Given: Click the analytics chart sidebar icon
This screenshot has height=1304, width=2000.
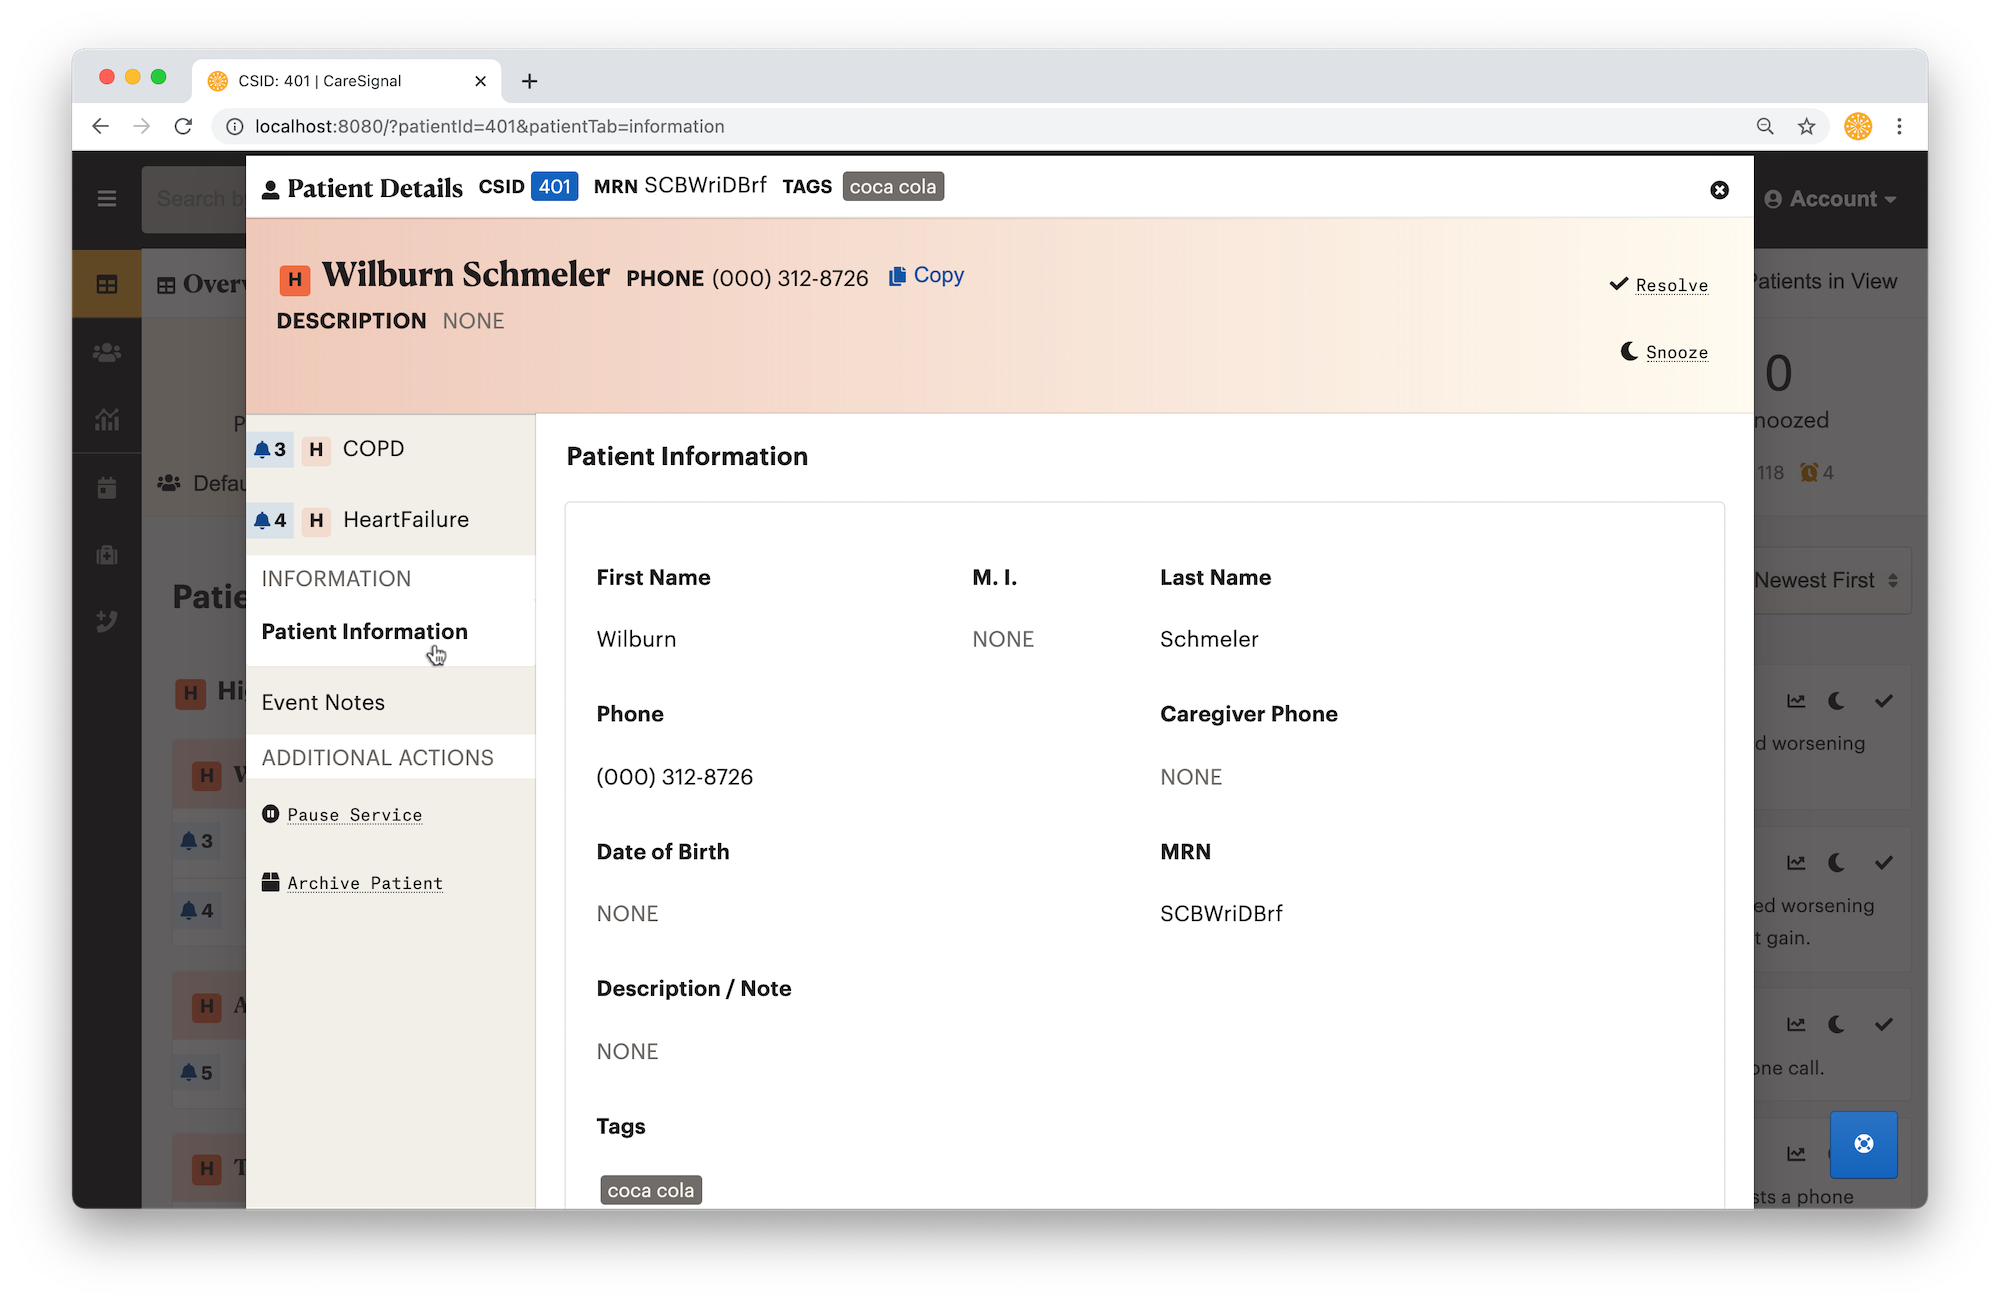Looking at the screenshot, I should [107, 420].
